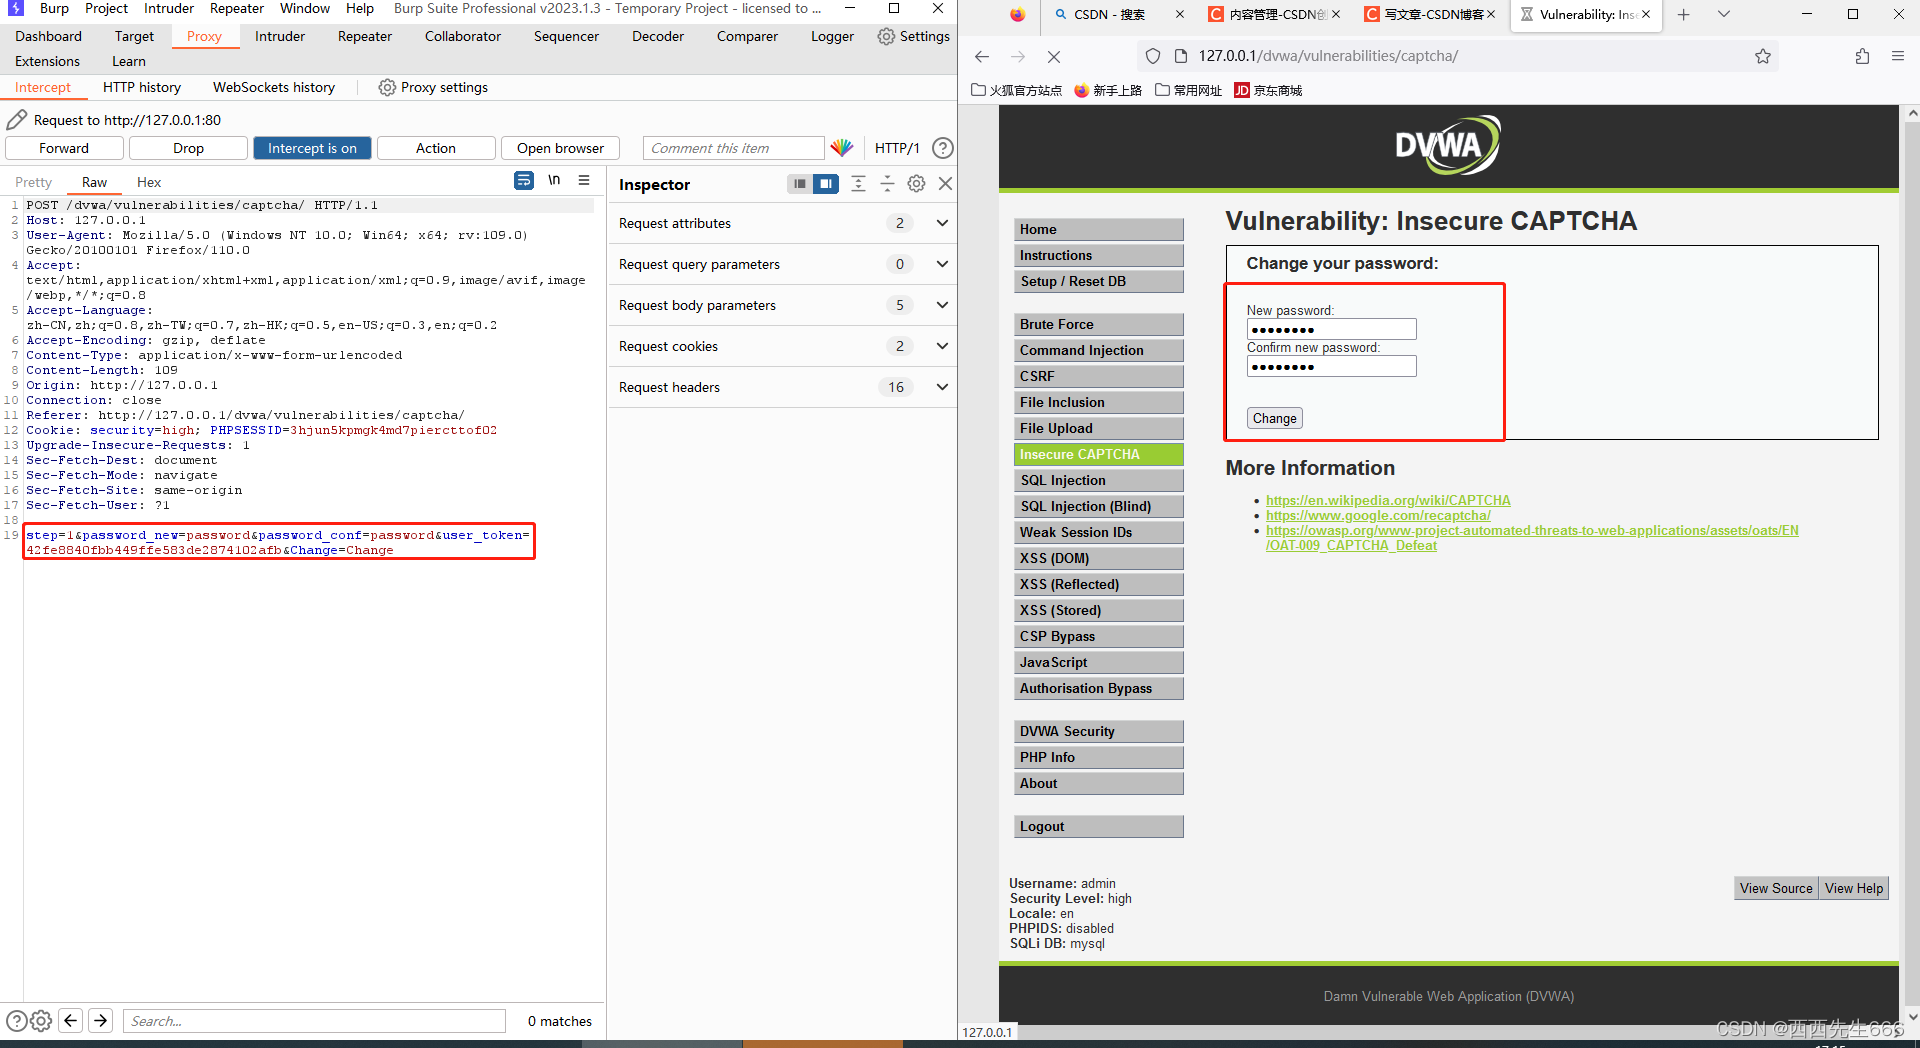Open search settings gear in the bottom bar

coord(41,1021)
